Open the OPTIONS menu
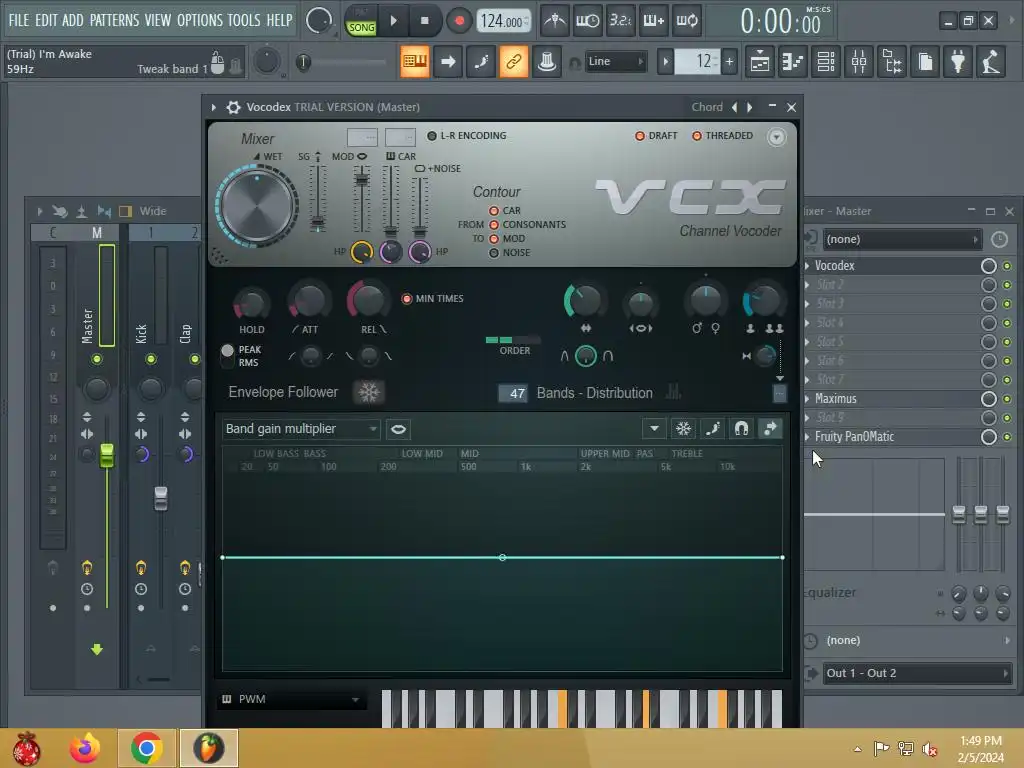1024x768 pixels. coord(200,20)
